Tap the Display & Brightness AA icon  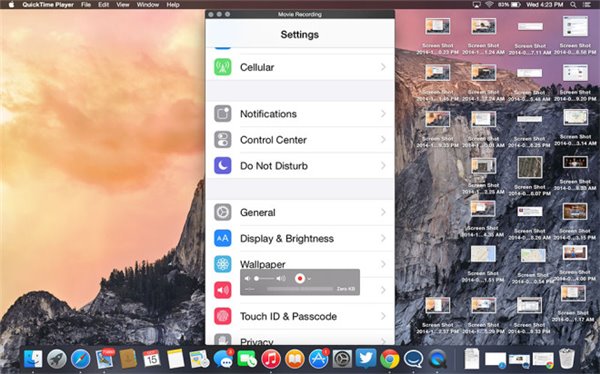click(222, 238)
